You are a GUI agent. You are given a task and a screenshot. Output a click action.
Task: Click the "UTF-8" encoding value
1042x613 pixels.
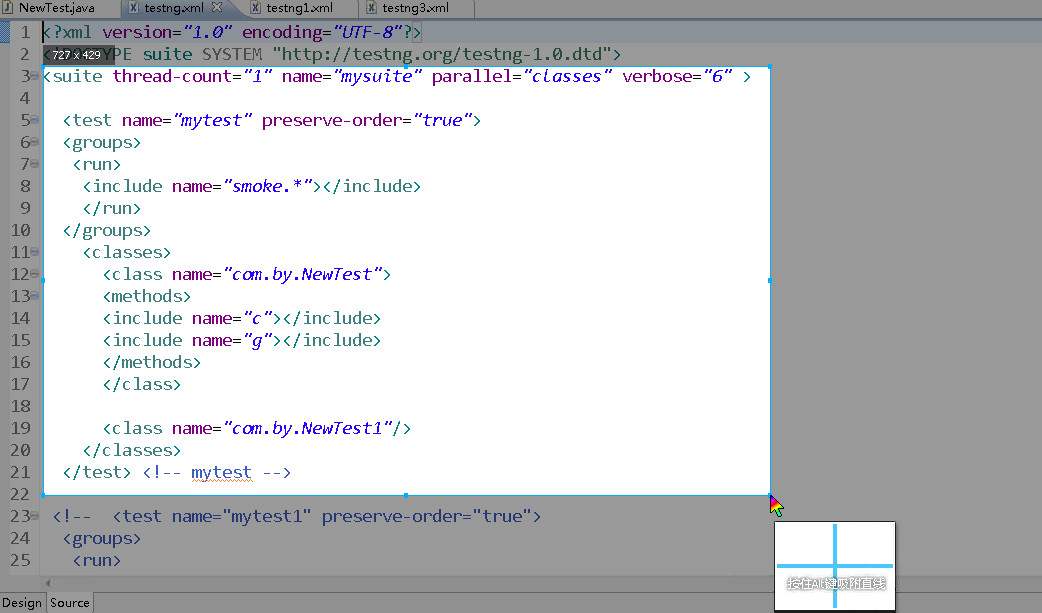(x=367, y=32)
